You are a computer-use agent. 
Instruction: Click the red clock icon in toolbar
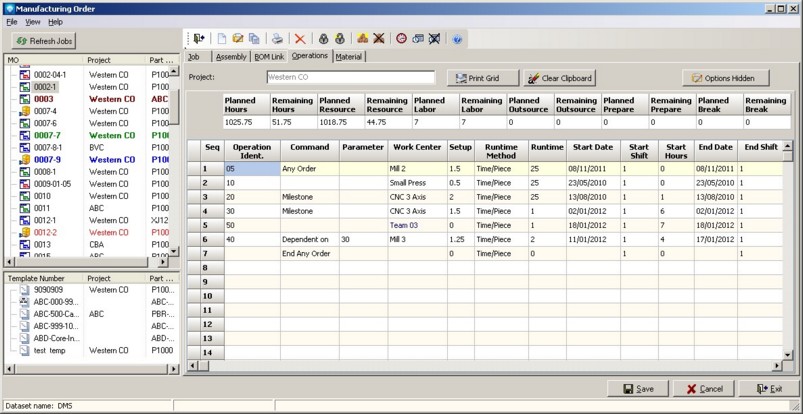click(401, 39)
